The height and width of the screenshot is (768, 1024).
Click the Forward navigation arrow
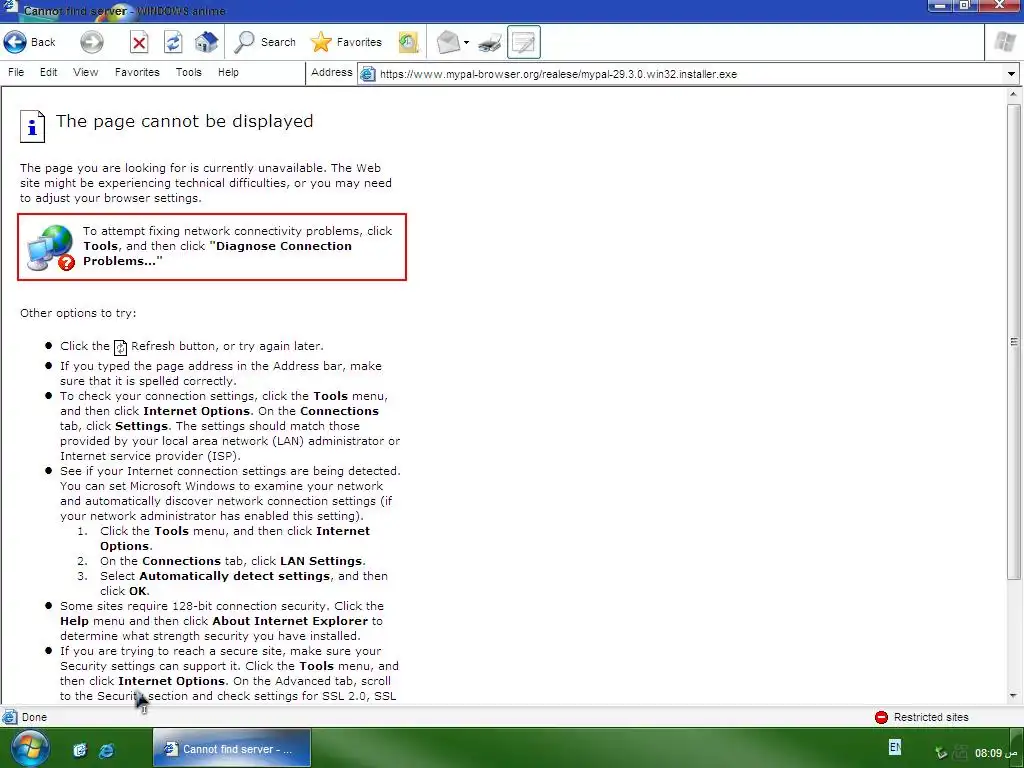[x=91, y=42]
